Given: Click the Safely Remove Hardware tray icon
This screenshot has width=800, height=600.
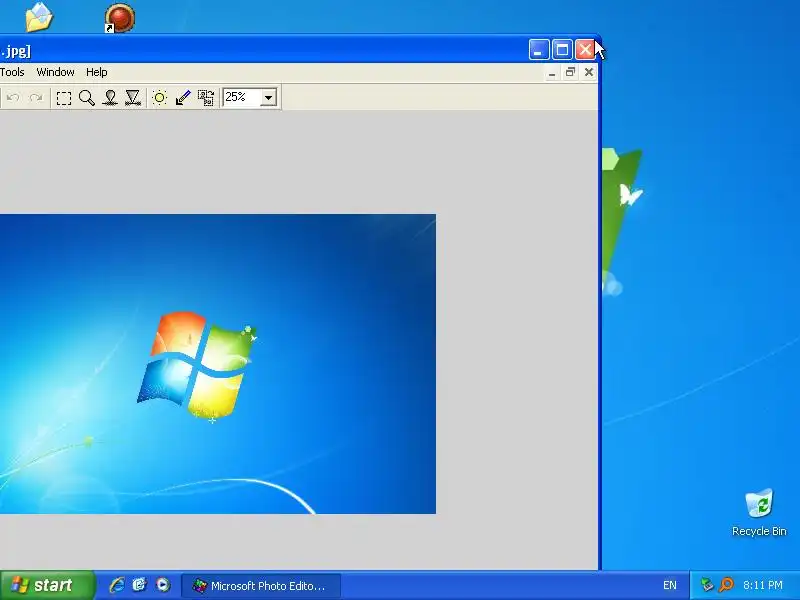Looking at the screenshot, I should click(707, 585).
